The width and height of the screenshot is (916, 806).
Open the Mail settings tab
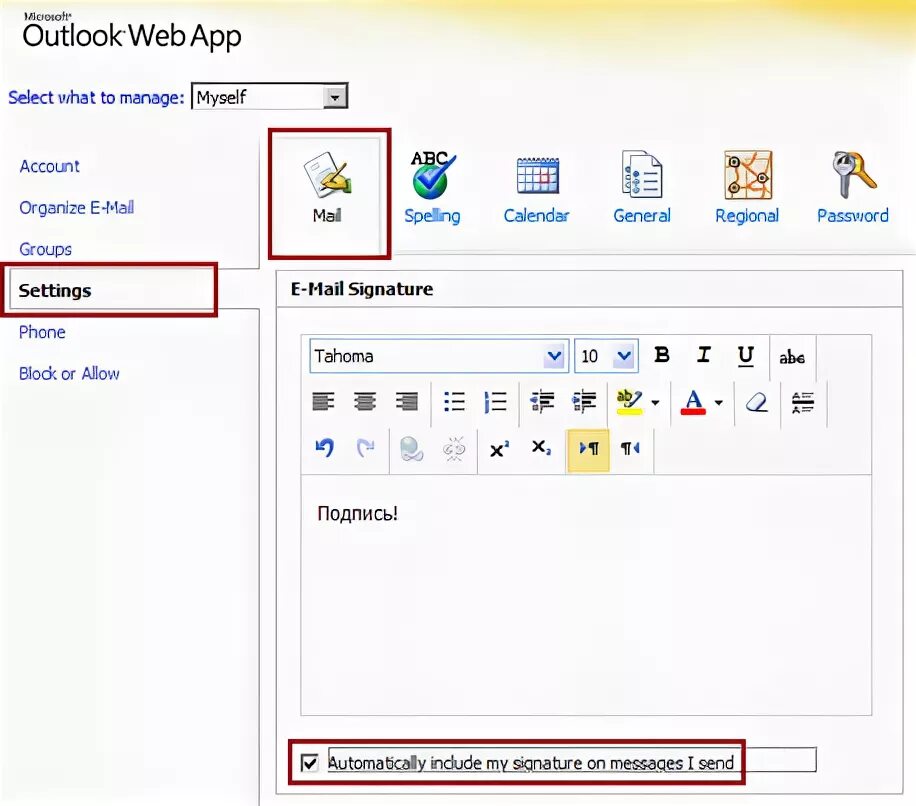coord(329,193)
